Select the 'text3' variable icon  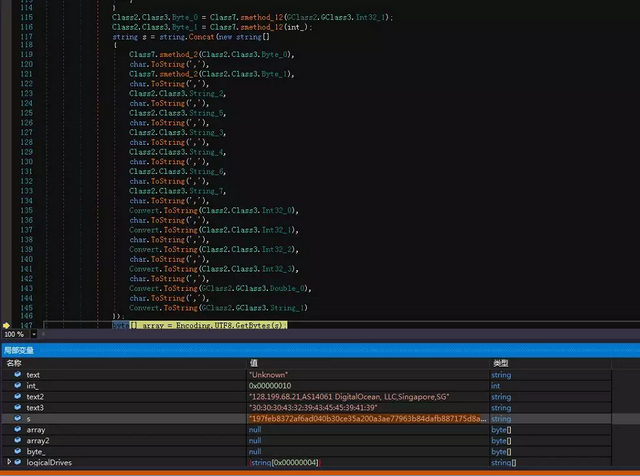pos(18,407)
